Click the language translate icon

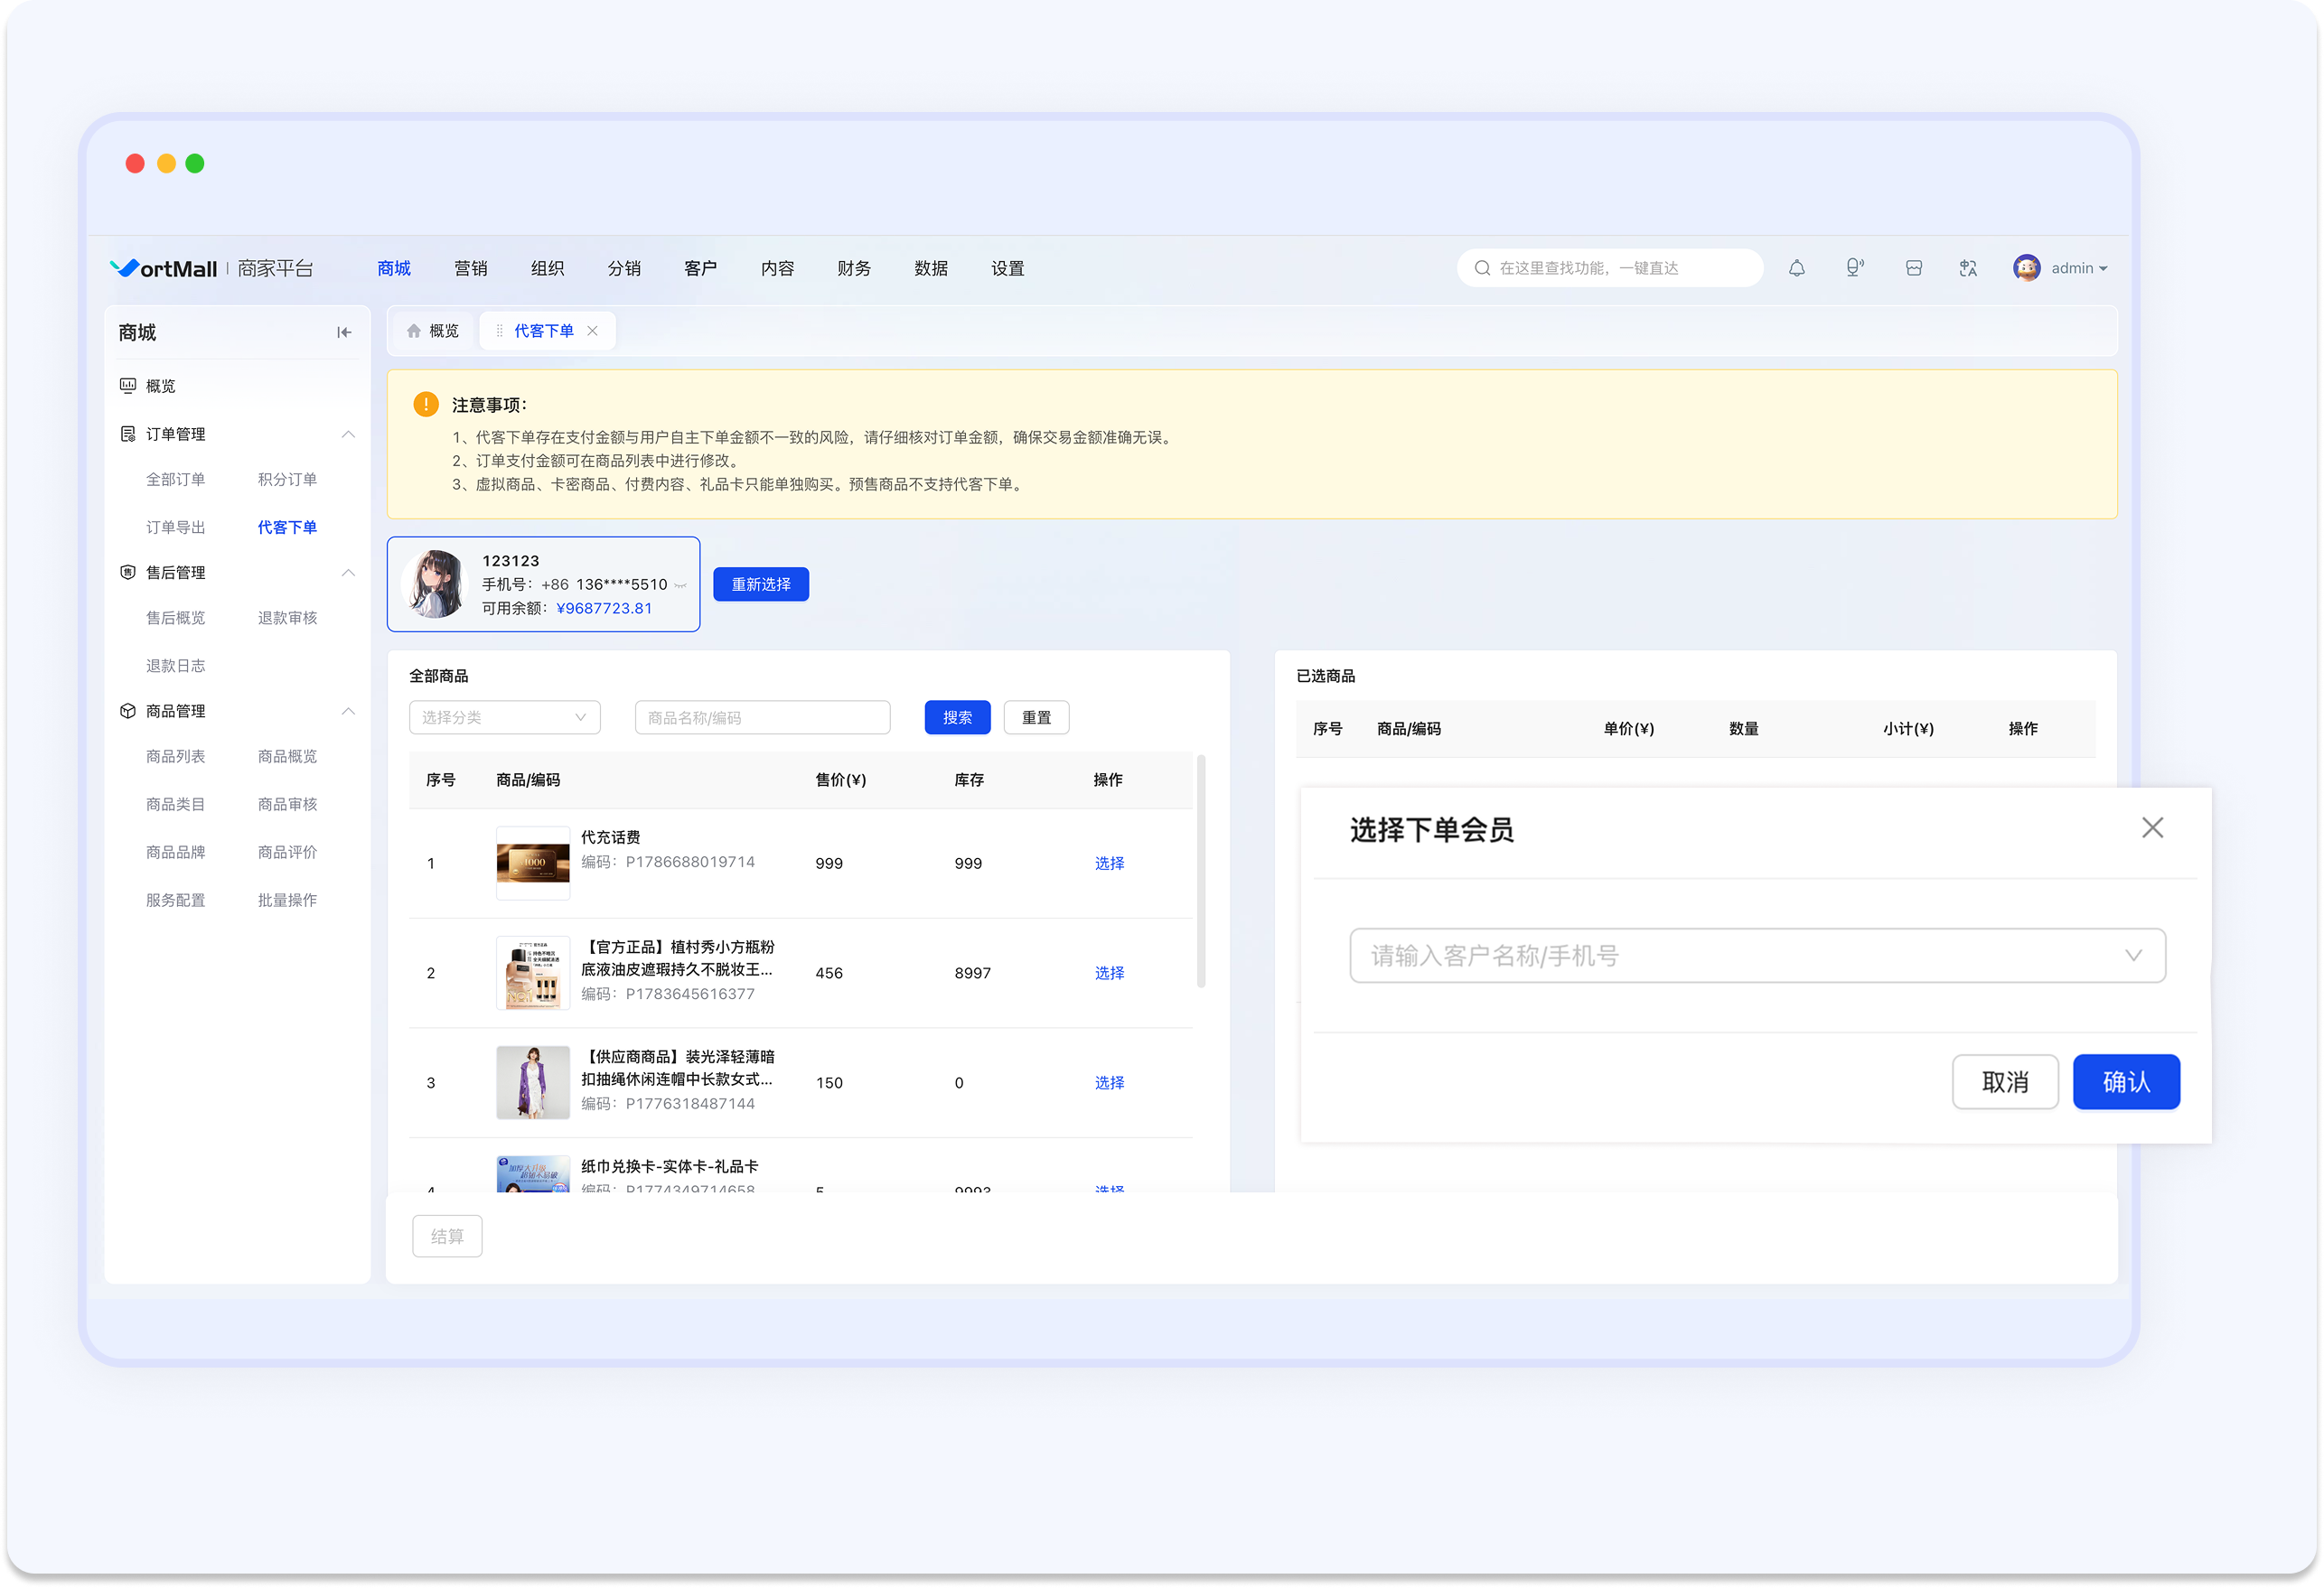[x=1968, y=268]
